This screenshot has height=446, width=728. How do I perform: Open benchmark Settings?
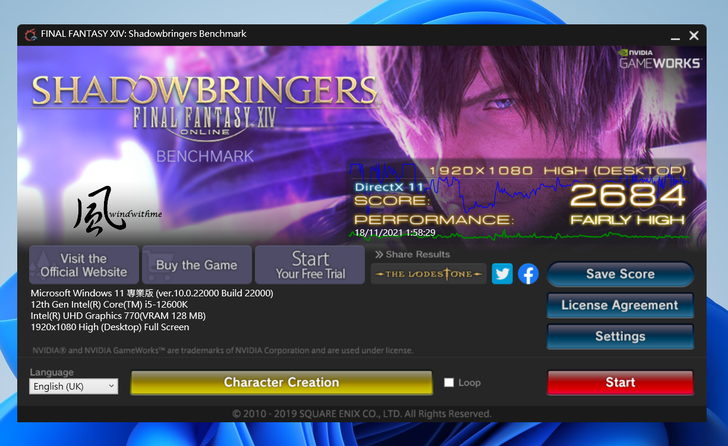(x=620, y=336)
